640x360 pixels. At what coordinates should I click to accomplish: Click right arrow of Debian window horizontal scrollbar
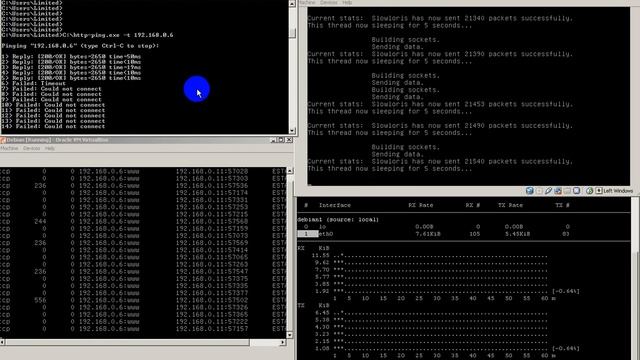click(282, 342)
